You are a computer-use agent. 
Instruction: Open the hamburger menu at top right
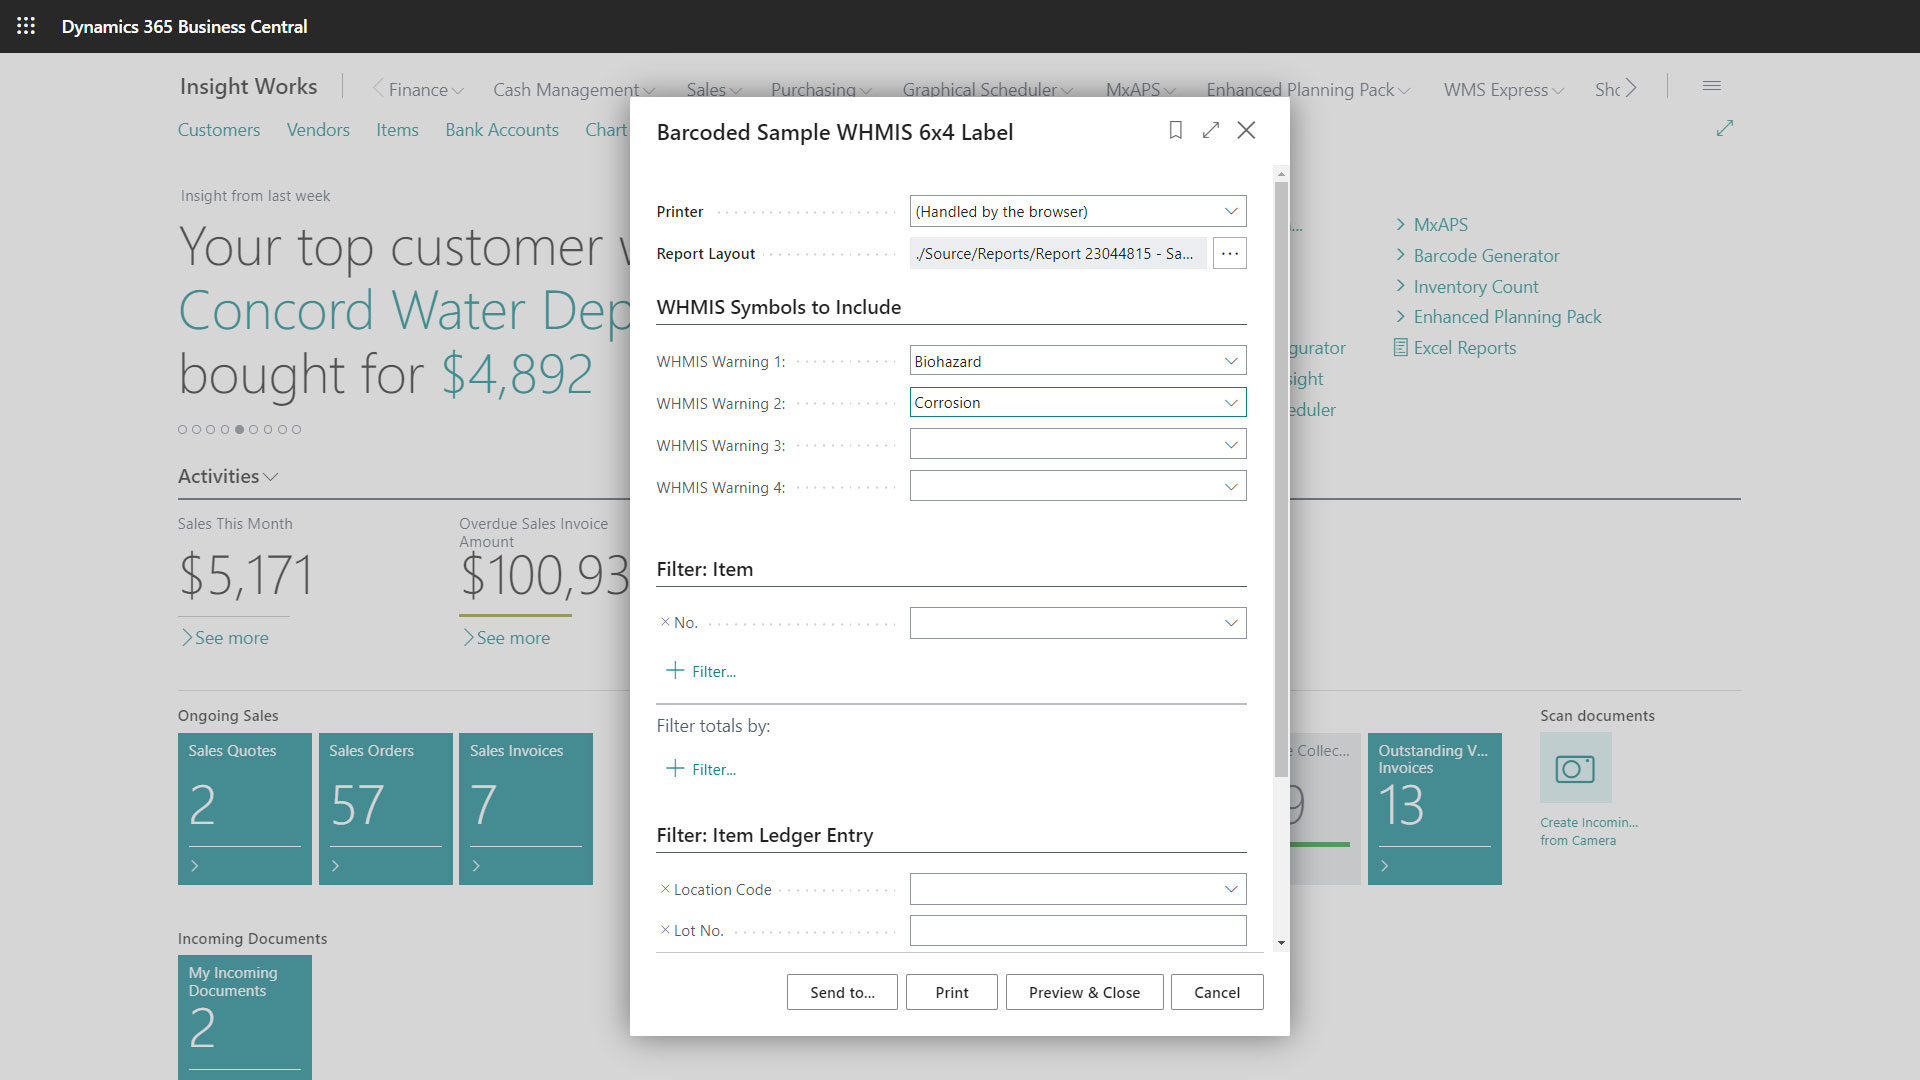pyautogui.click(x=1712, y=86)
